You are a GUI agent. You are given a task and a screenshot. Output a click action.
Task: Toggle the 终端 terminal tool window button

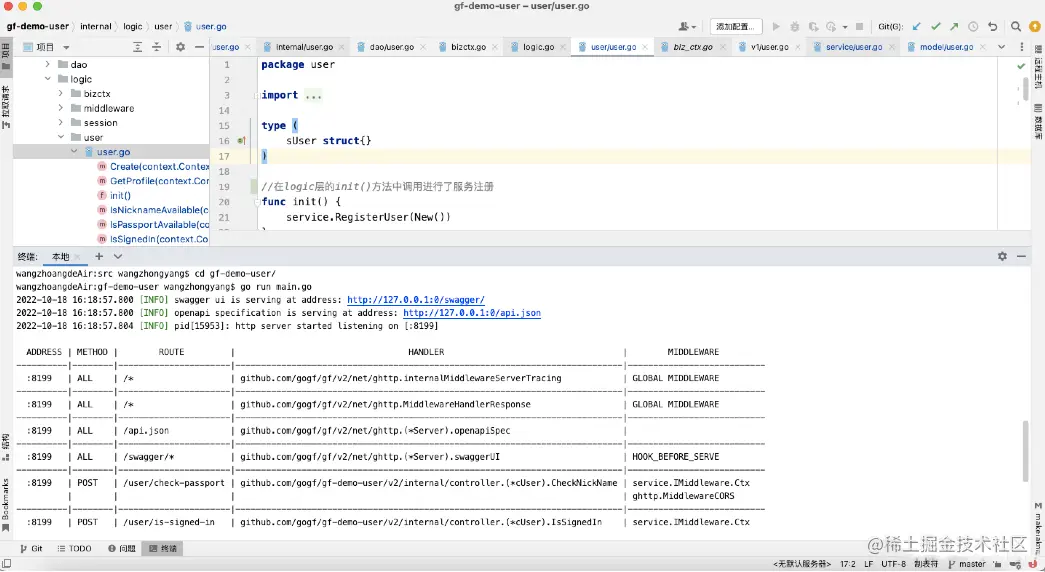(163, 548)
